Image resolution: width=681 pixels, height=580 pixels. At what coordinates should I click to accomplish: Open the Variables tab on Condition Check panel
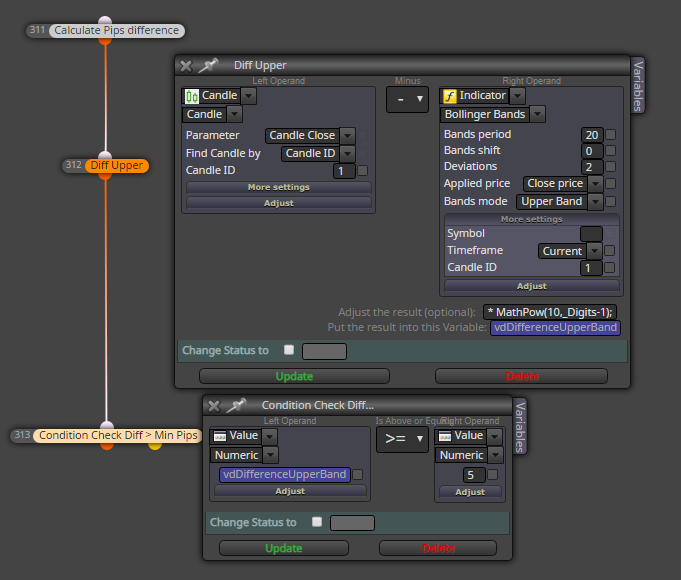click(x=520, y=426)
